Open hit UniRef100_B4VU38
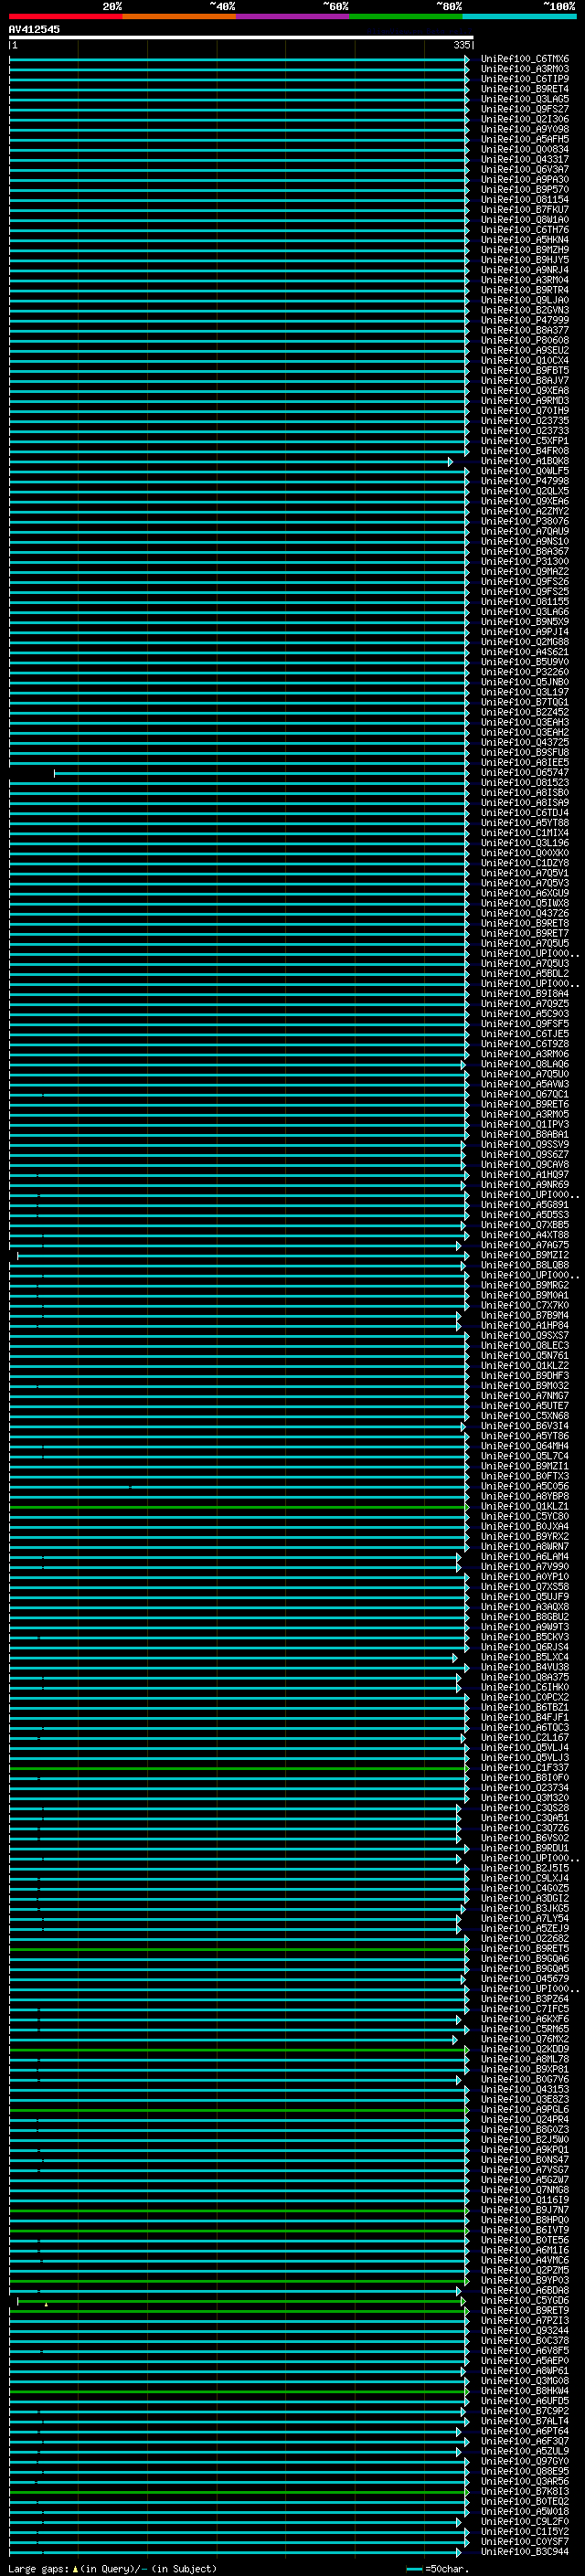 (x=525, y=1667)
